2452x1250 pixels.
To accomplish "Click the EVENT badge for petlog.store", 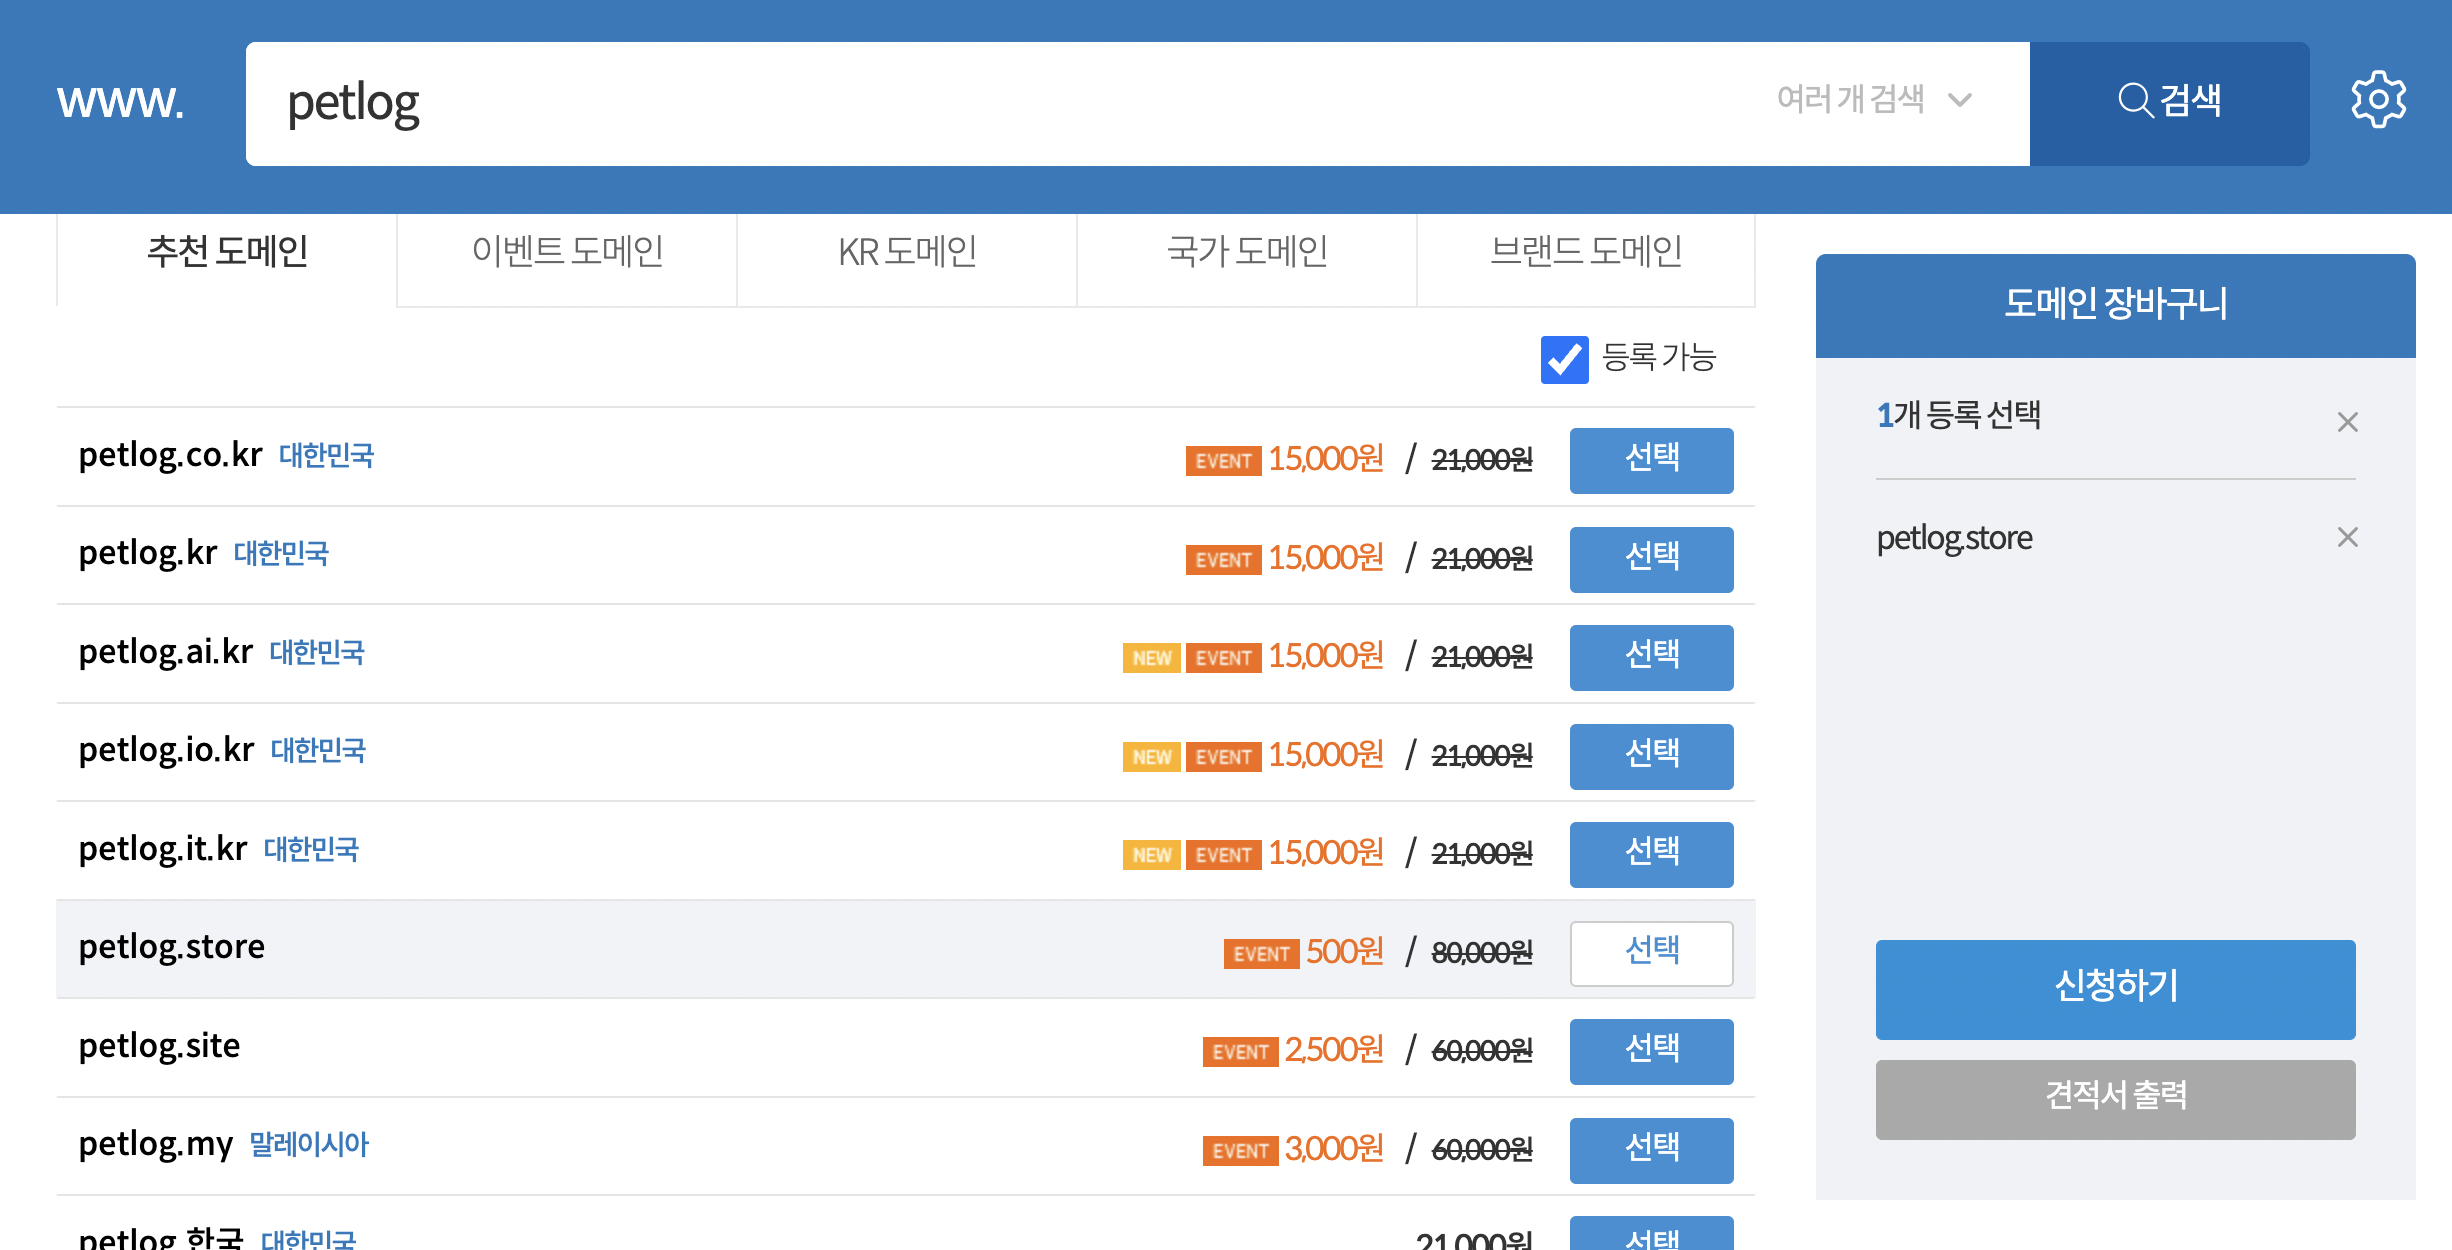I will click(x=1261, y=954).
